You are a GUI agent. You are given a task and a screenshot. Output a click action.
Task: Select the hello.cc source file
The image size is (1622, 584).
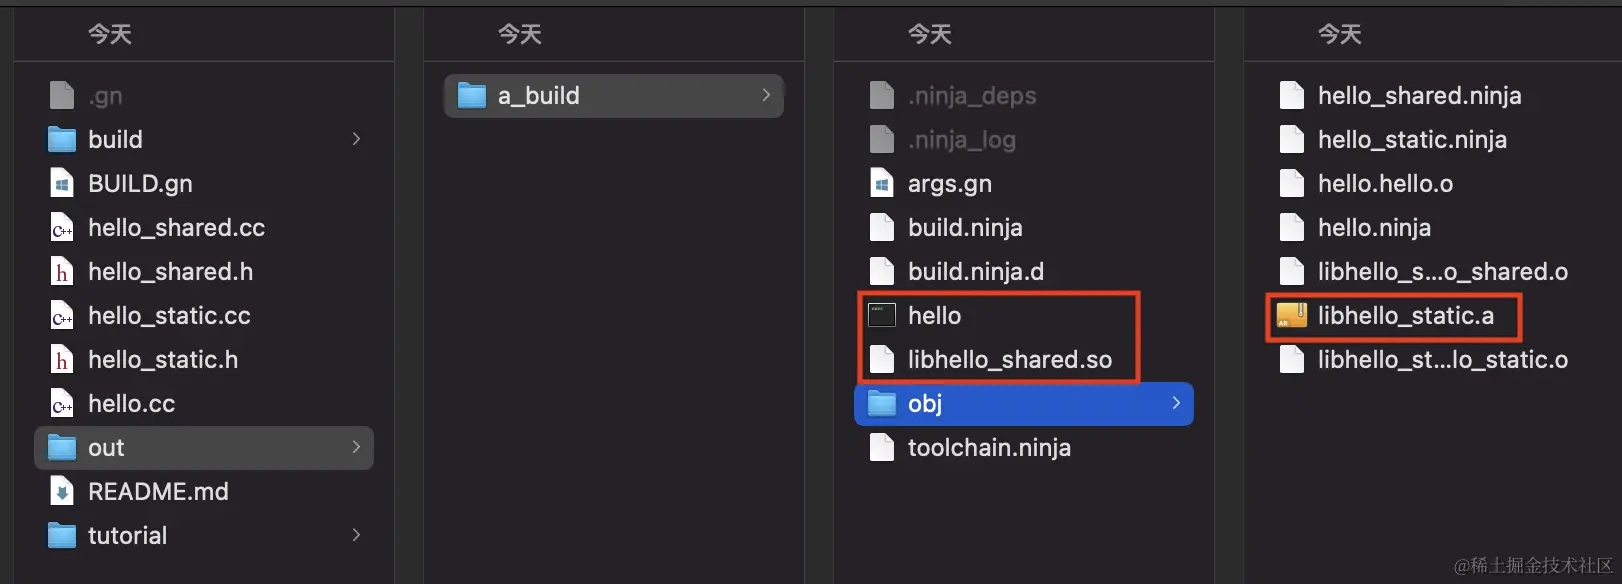[130, 403]
